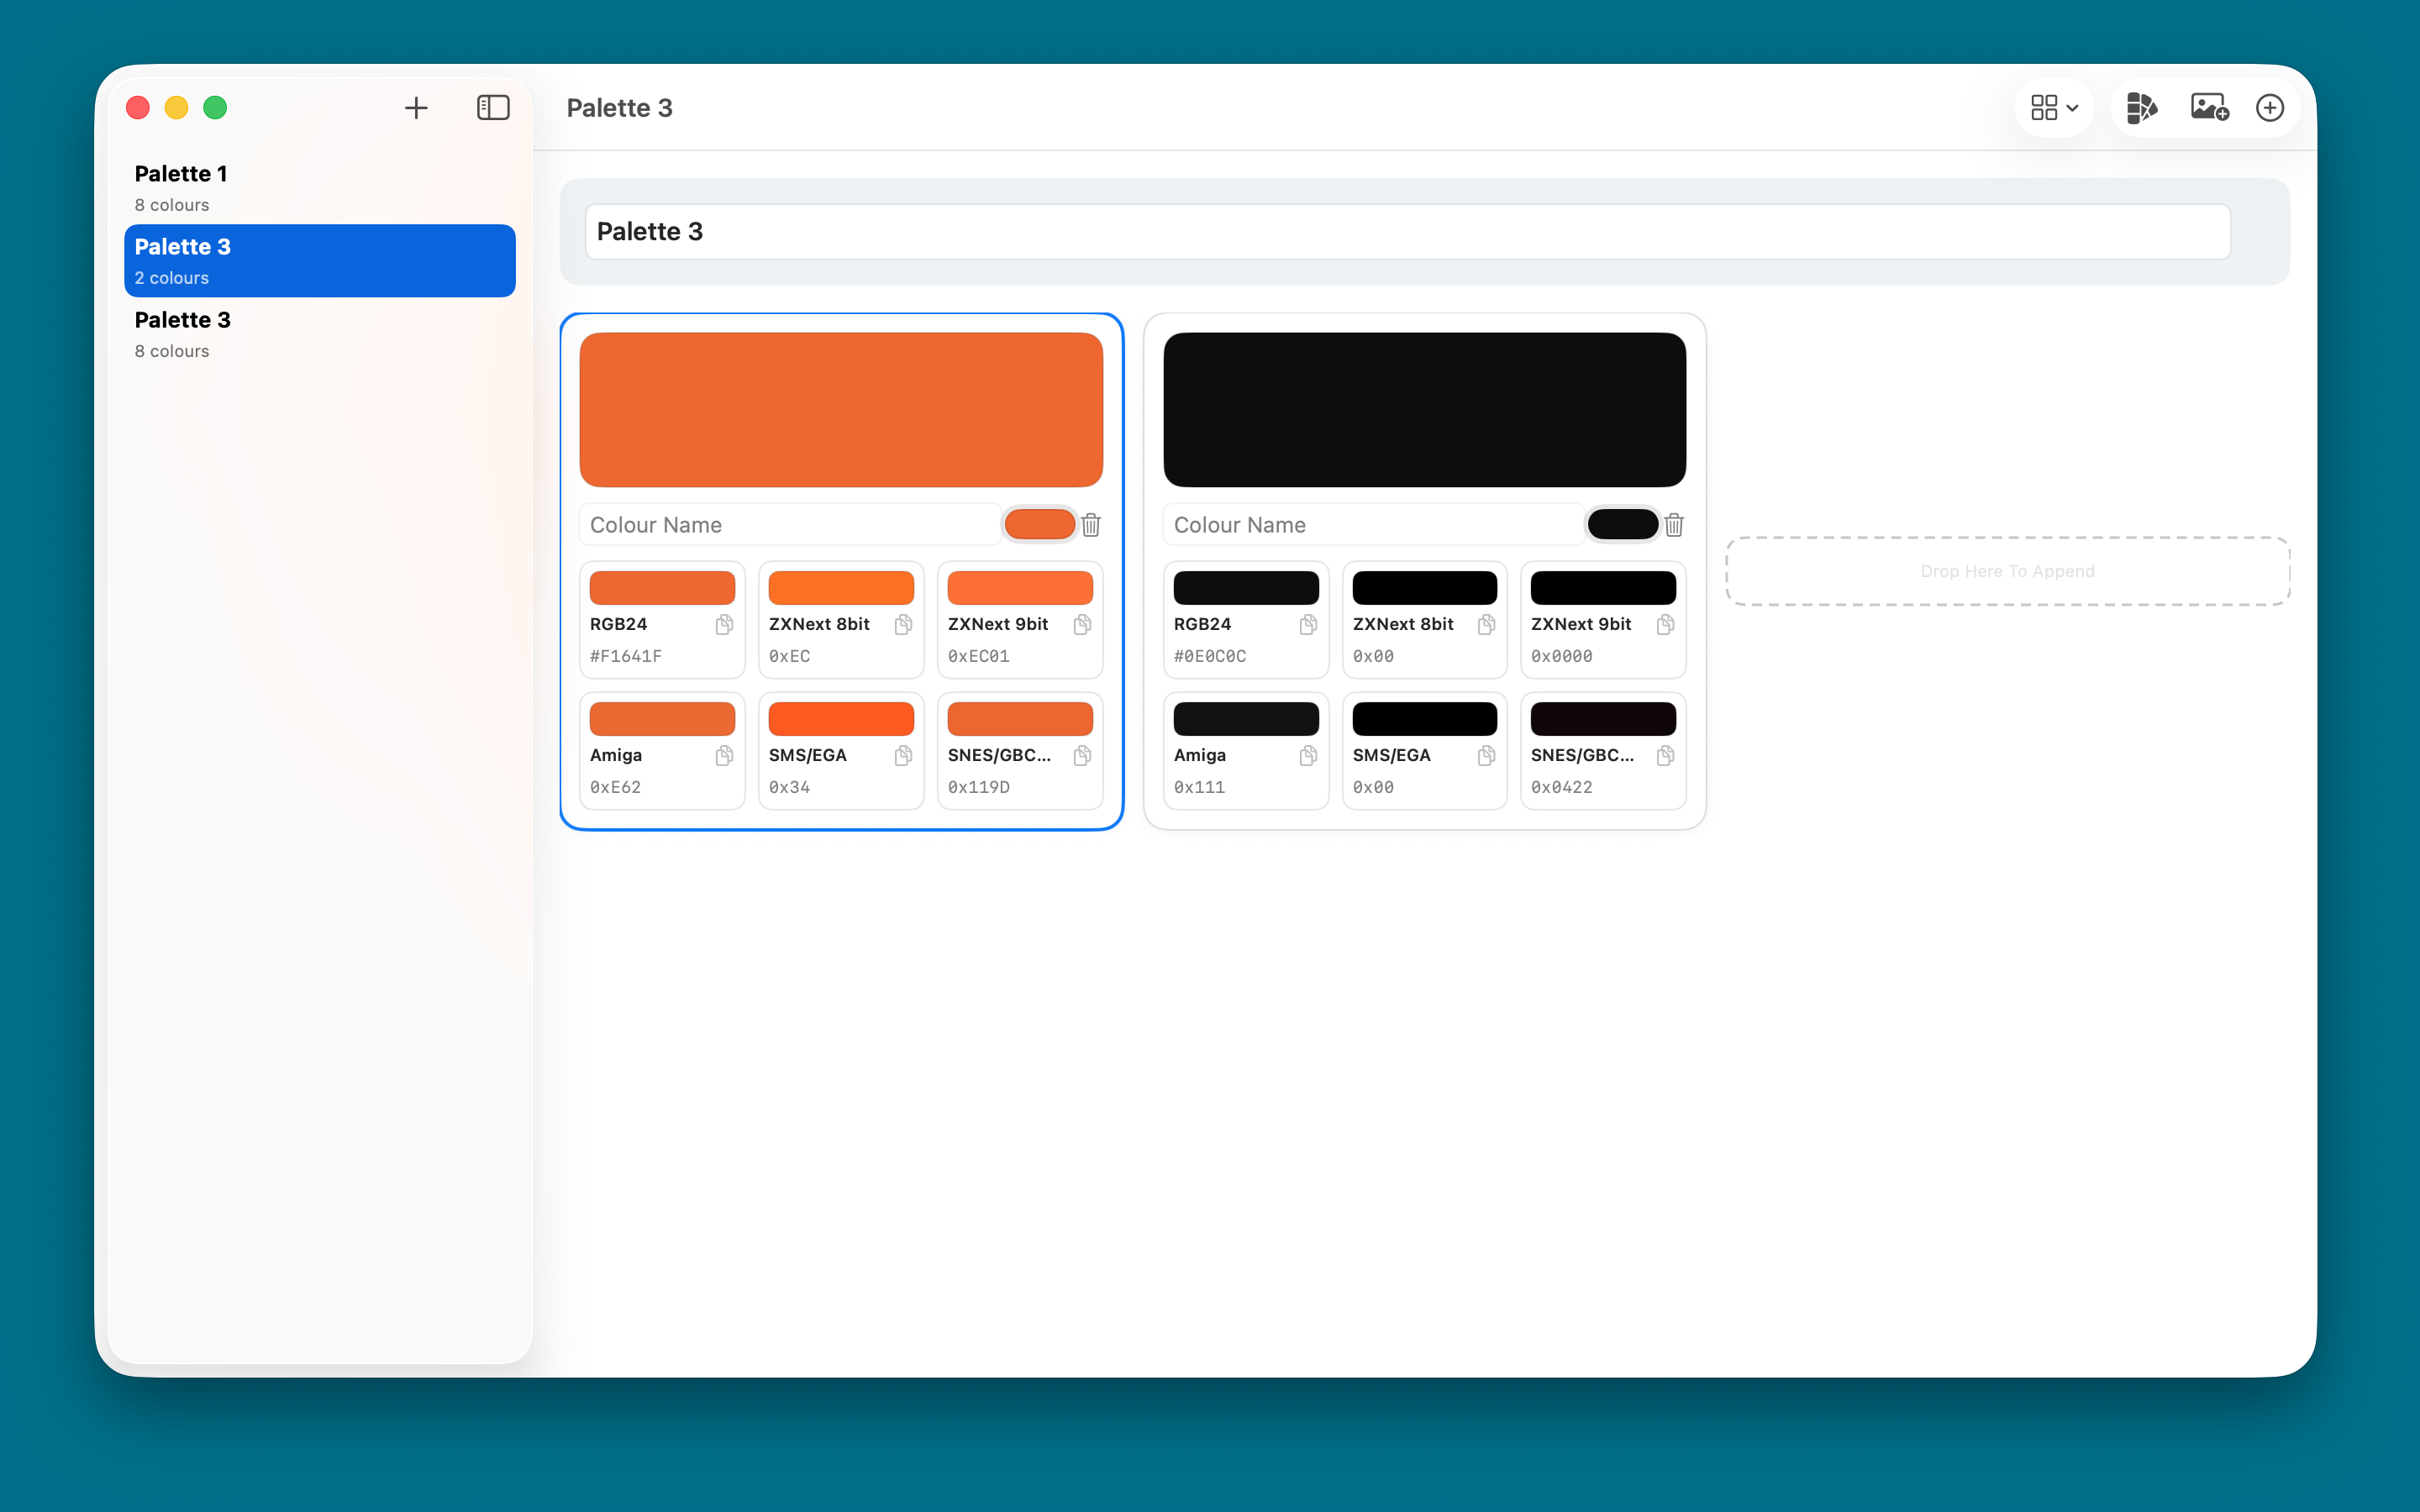Click the palette swatches export icon
This screenshot has width=2420, height=1512.
point(2141,108)
